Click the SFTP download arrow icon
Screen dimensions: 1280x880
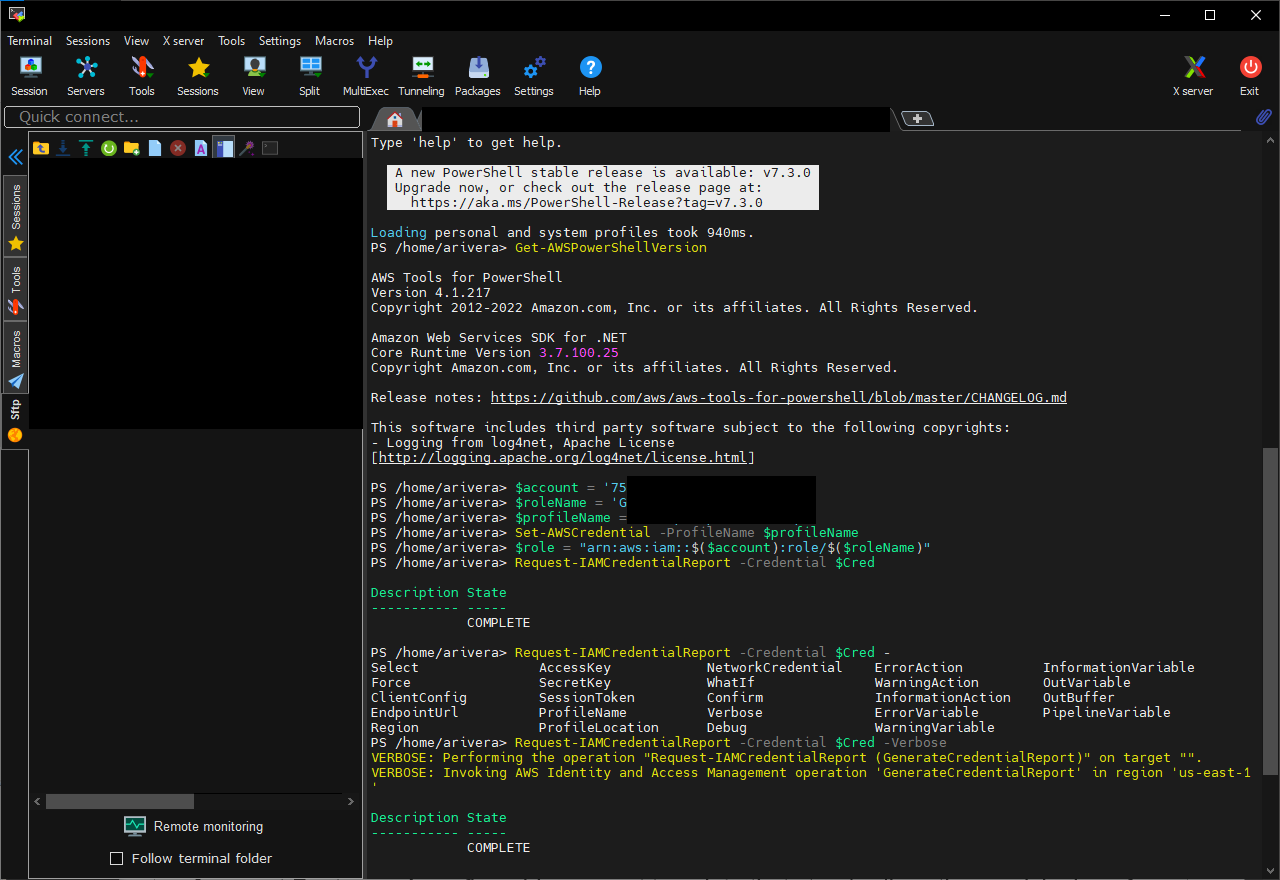(x=63, y=148)
